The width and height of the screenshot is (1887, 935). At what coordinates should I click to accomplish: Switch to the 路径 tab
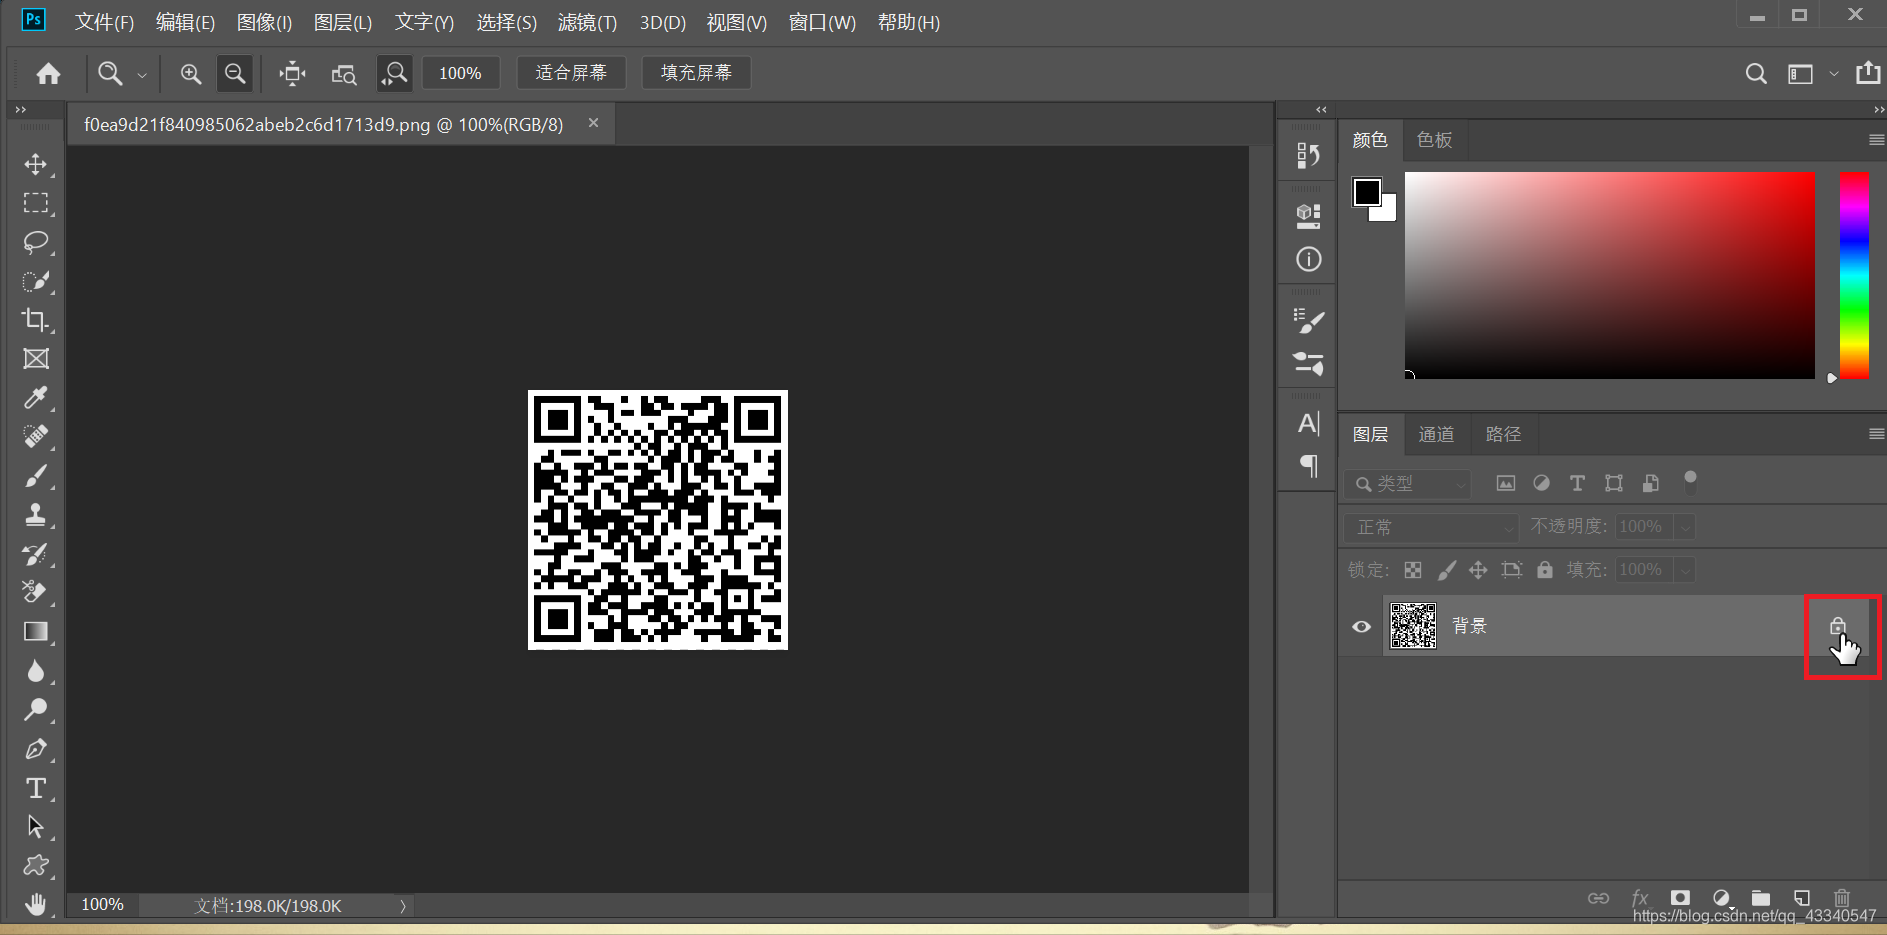click(1503, 434)
